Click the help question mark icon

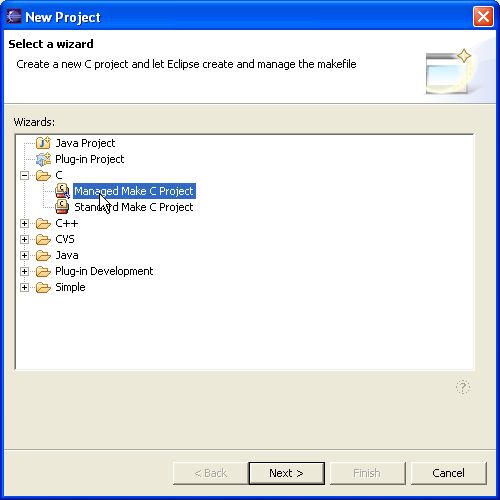tap(463, 387)
